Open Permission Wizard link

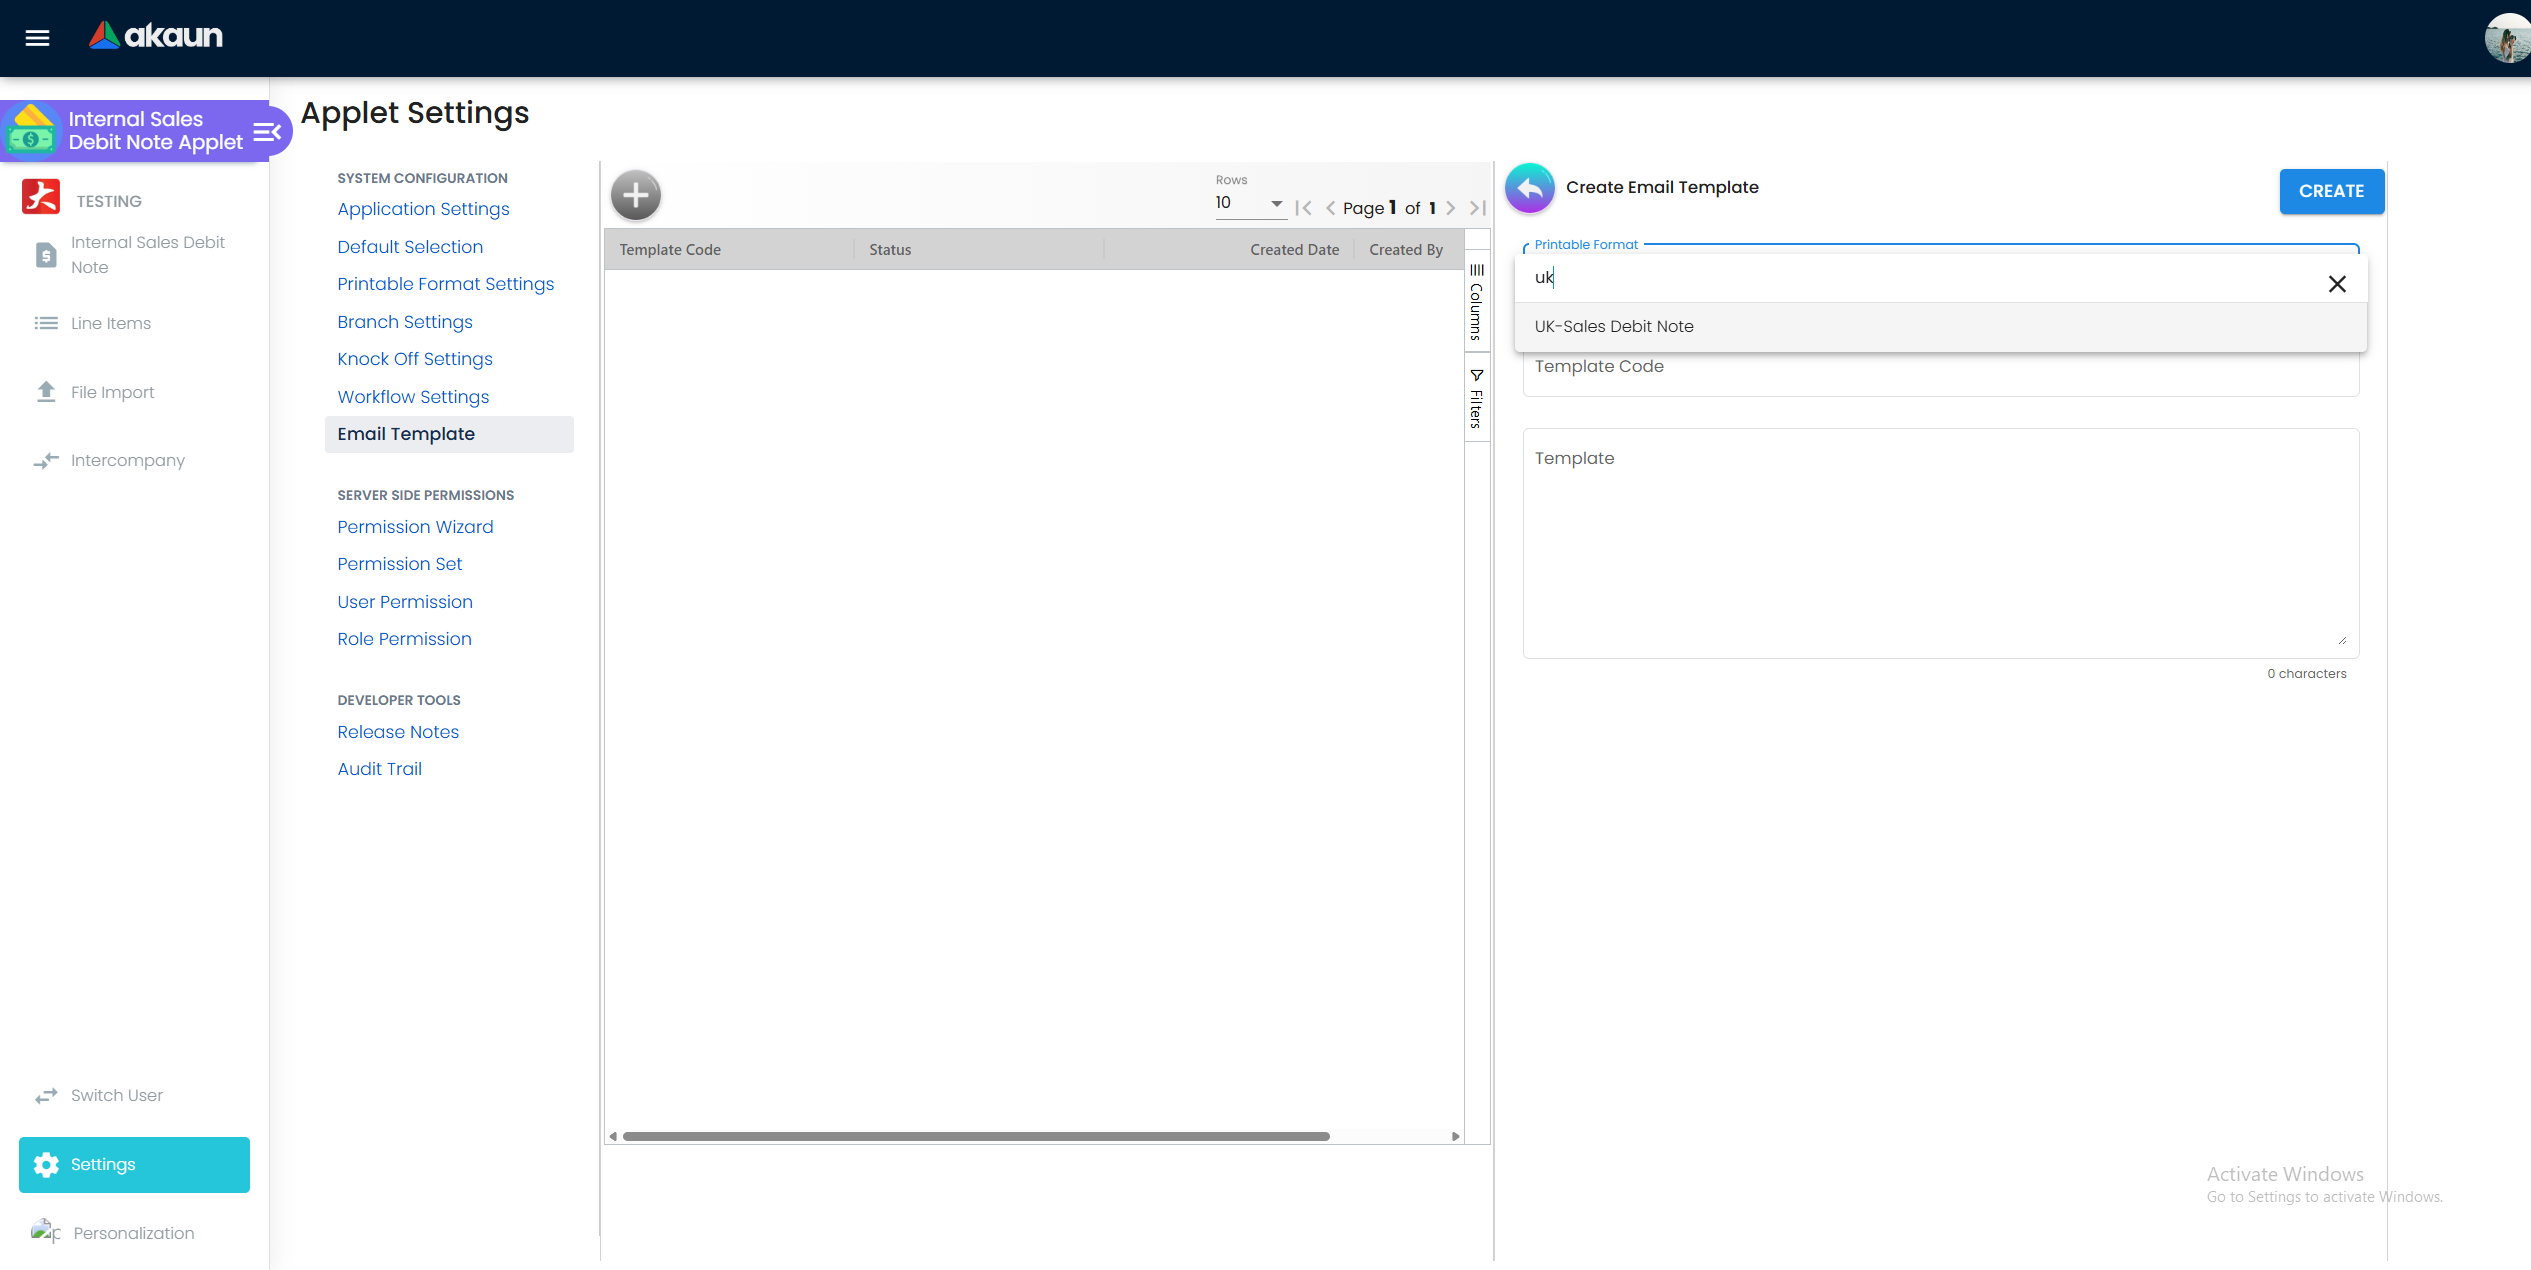coord(415,527)
